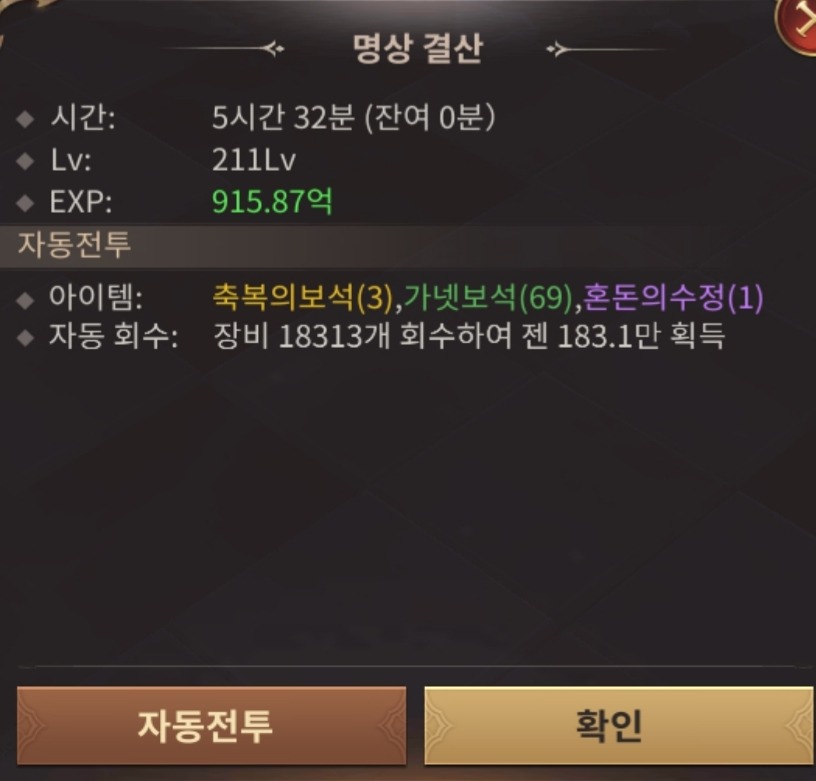Image resolution: width=816 pixels, height=781 pixels.
Task: Tap the purple 혼돈의수정(1) item
Action: tap(673, 298)
